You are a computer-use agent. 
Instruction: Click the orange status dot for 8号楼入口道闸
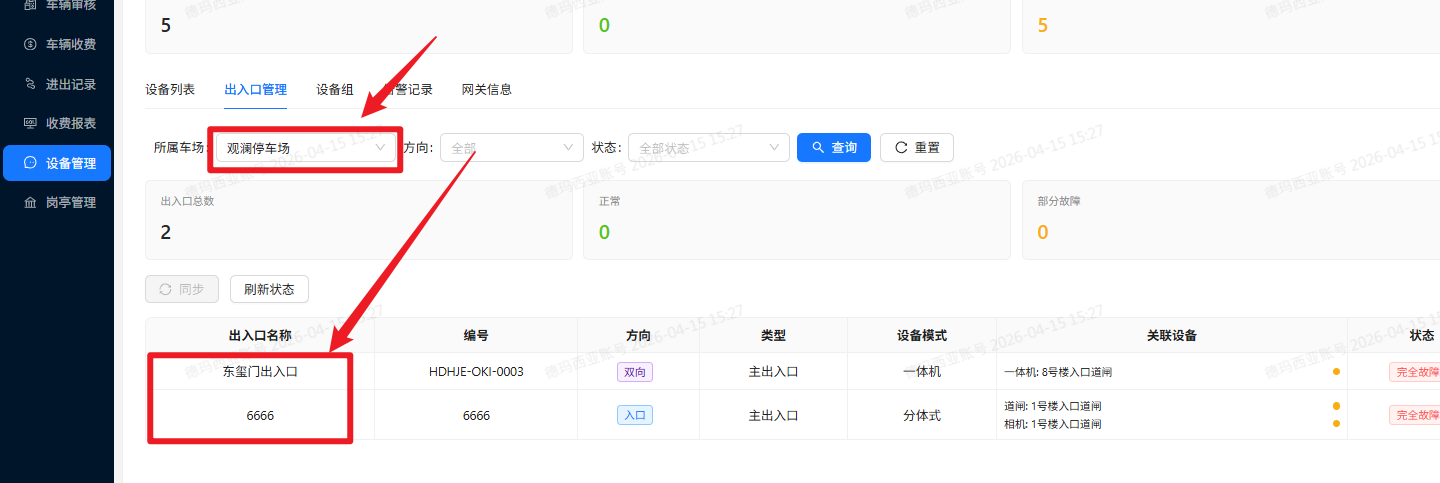point(1336,372)
